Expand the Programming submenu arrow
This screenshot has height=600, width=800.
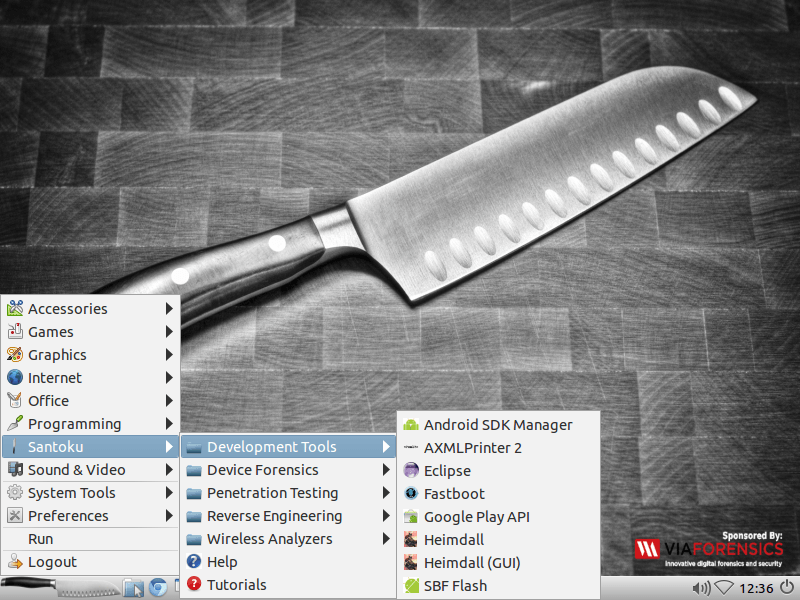[169, 423]
